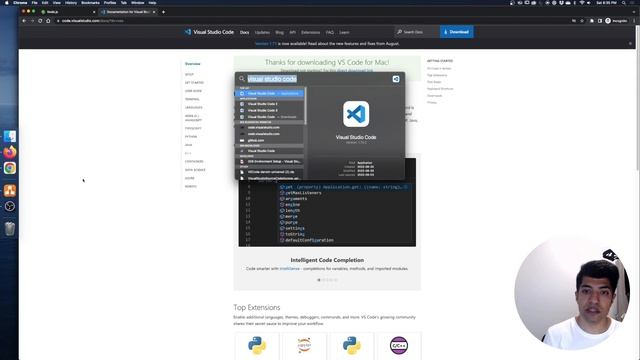Screen dimensions: 640x360
Task: Click the first Python extension icon
Action: 257,346
